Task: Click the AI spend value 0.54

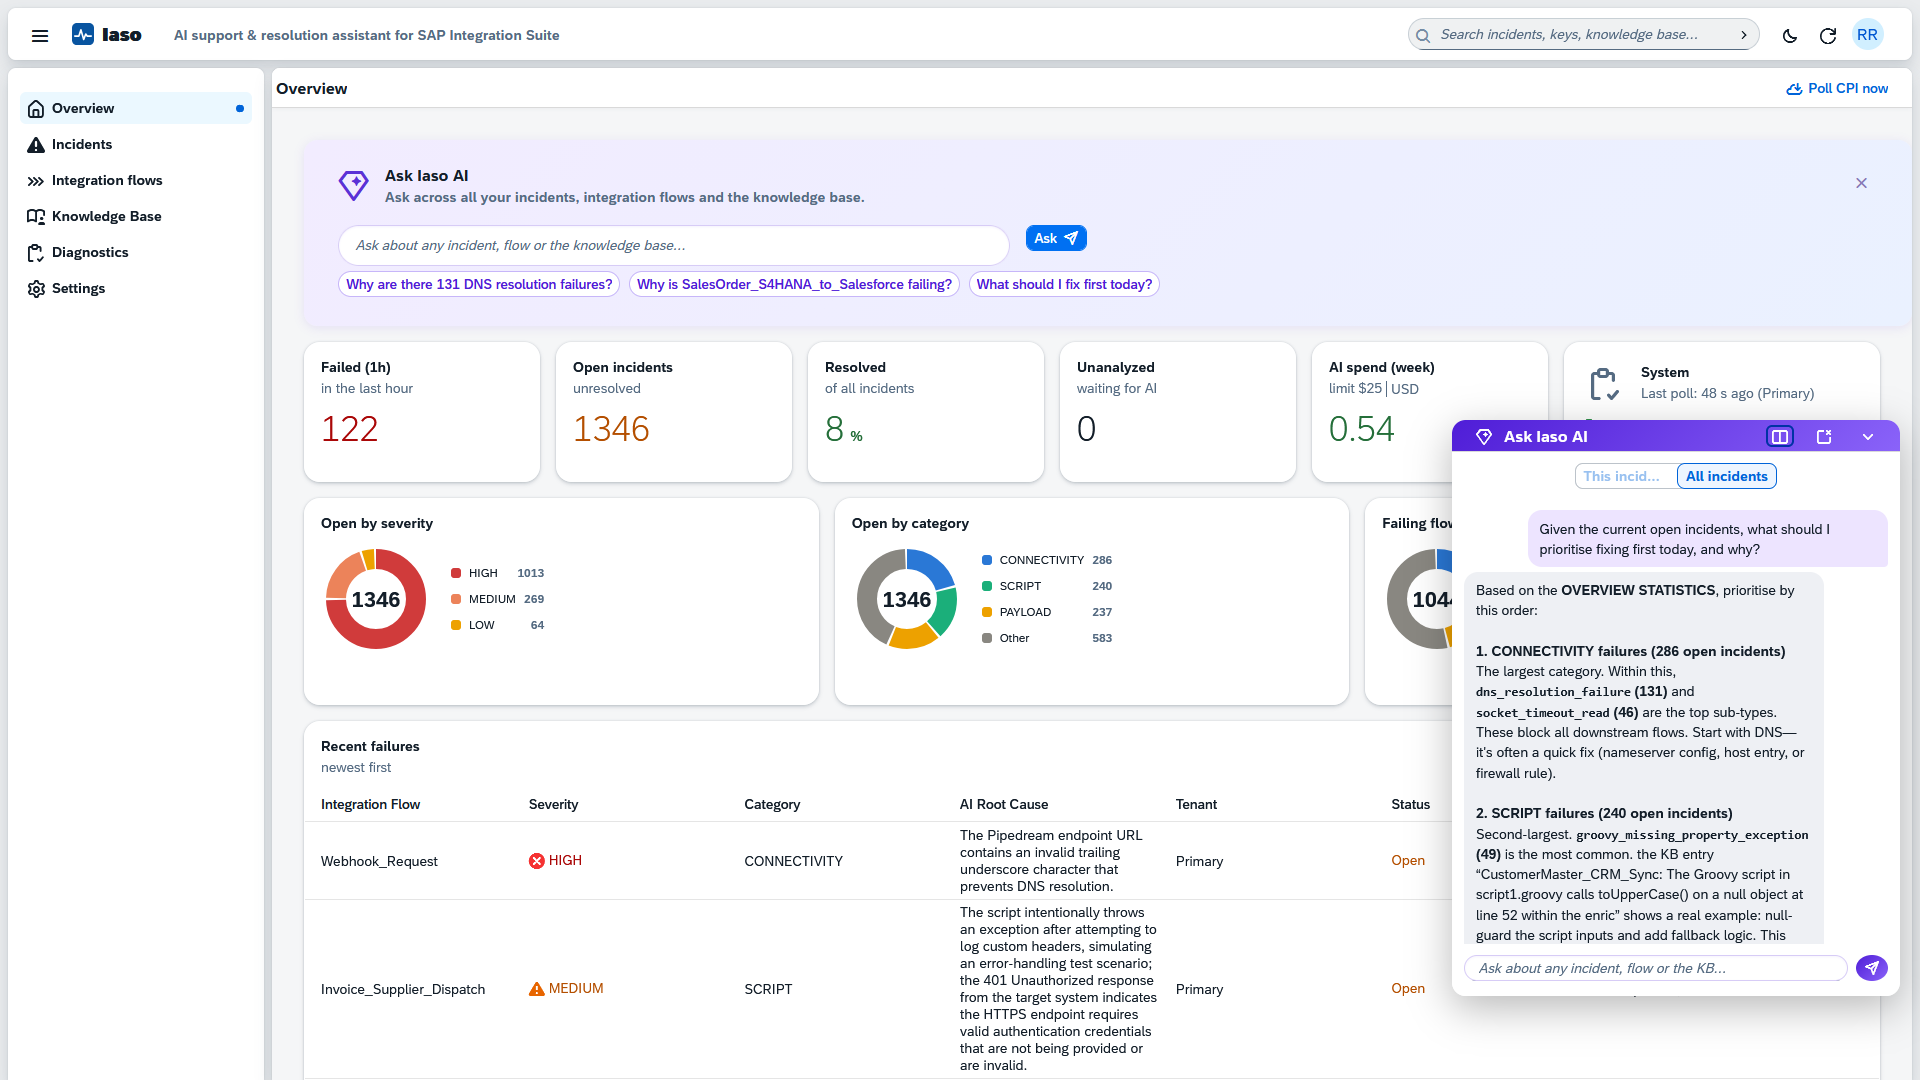Action: tap(1361, 429)
